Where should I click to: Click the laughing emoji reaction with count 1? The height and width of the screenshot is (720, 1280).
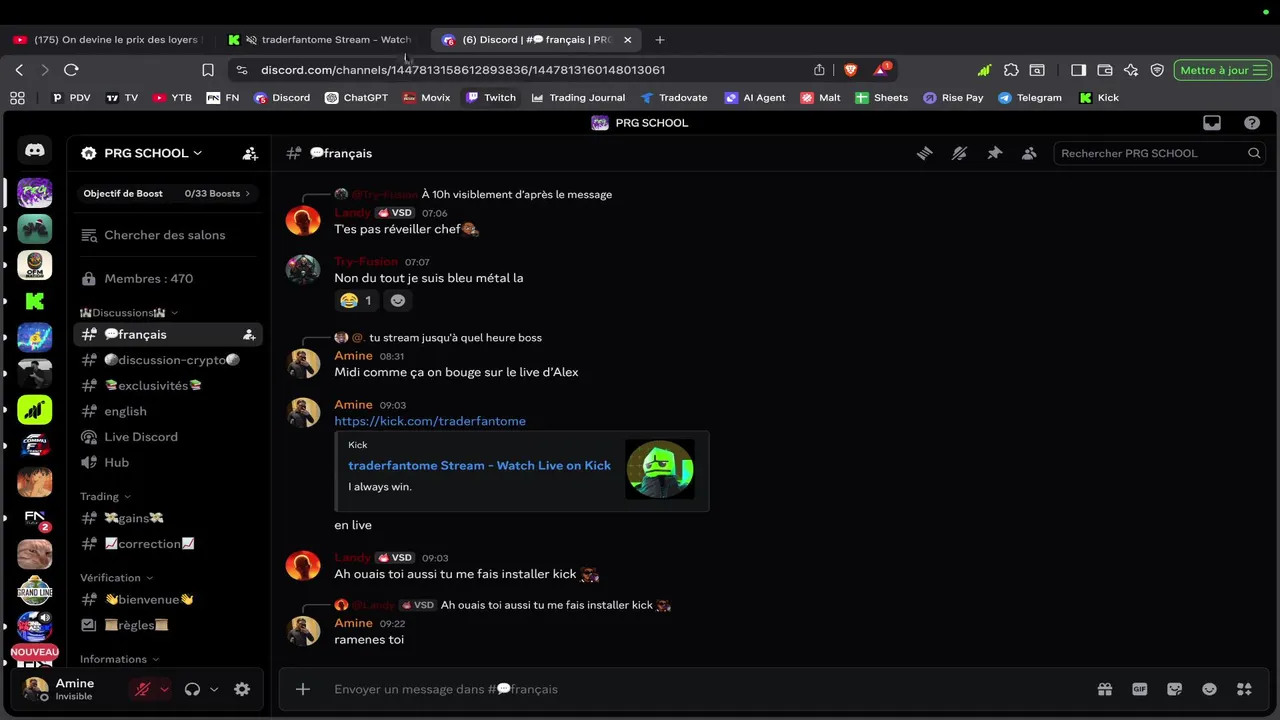pos(356,300)
